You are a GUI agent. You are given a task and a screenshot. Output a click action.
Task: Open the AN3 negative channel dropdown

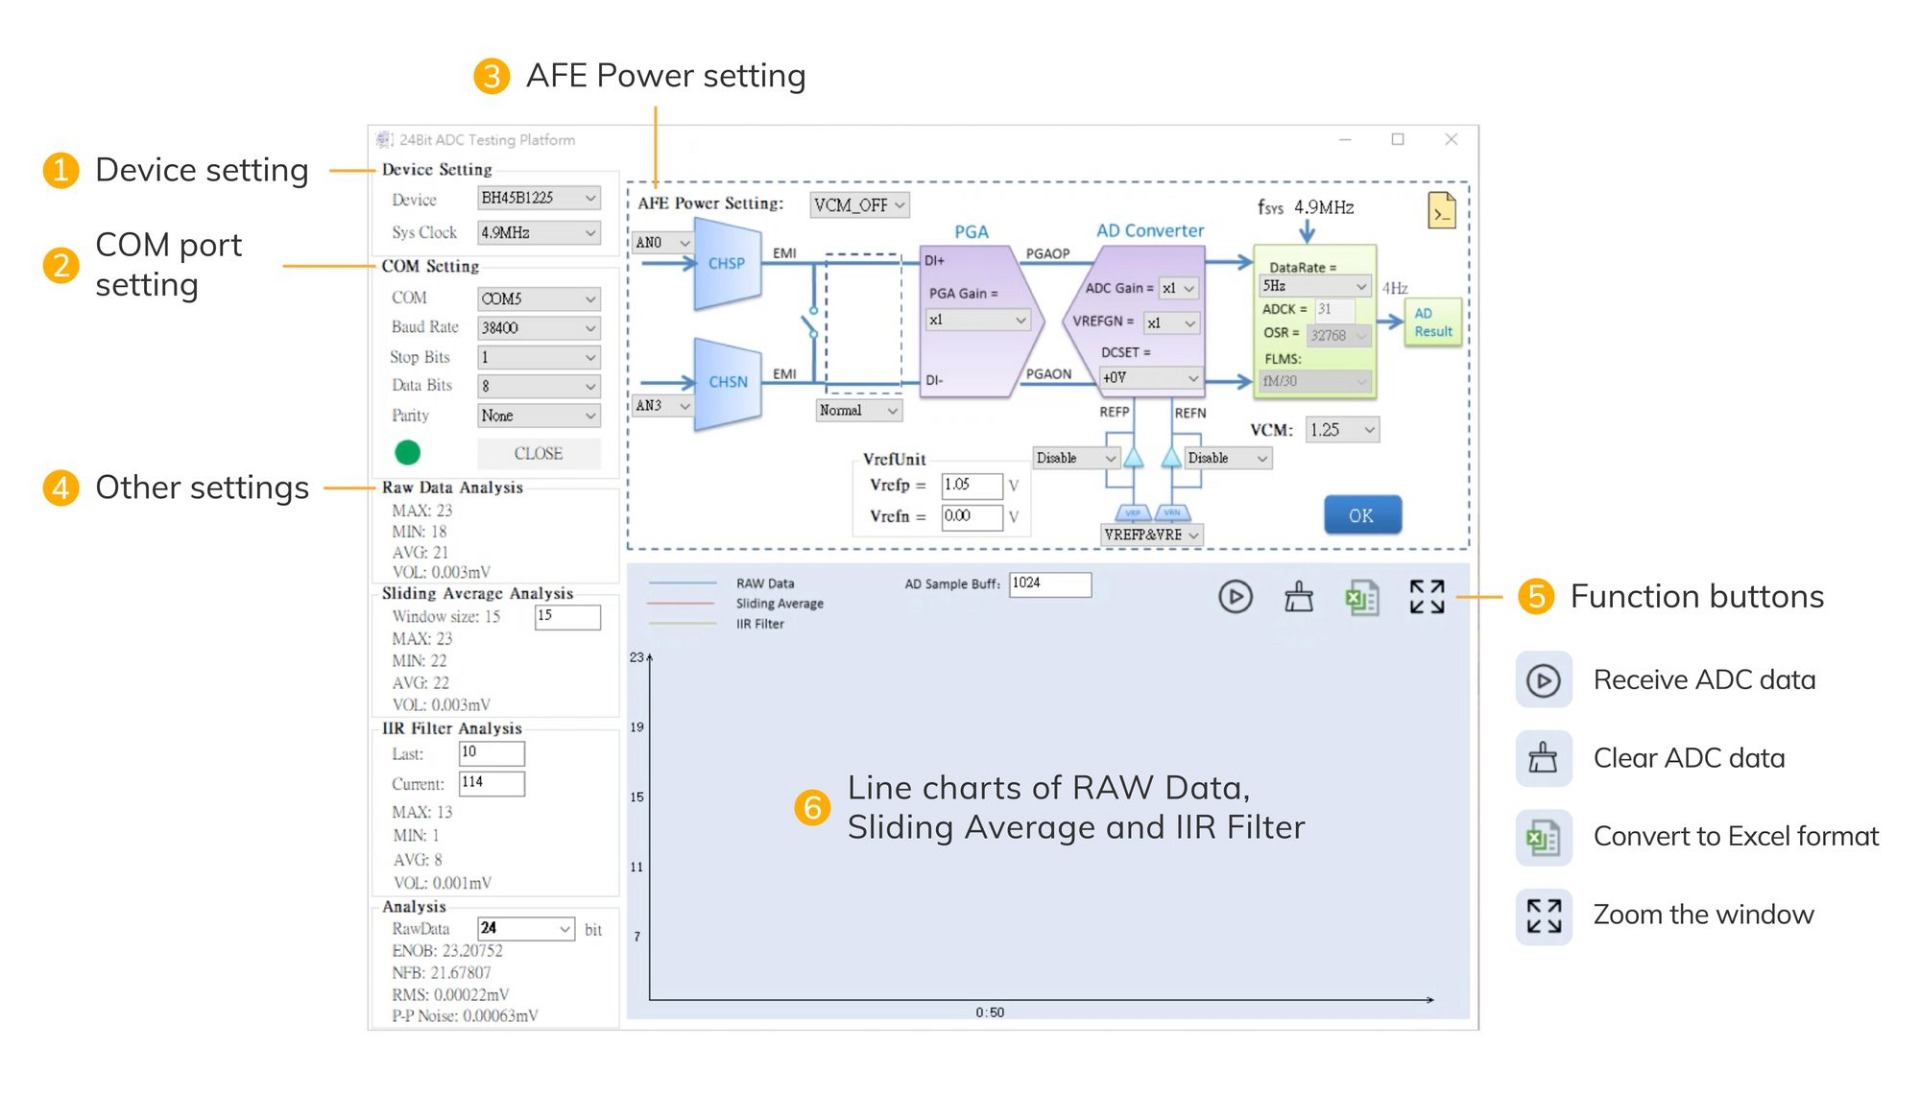click(662, 405)
